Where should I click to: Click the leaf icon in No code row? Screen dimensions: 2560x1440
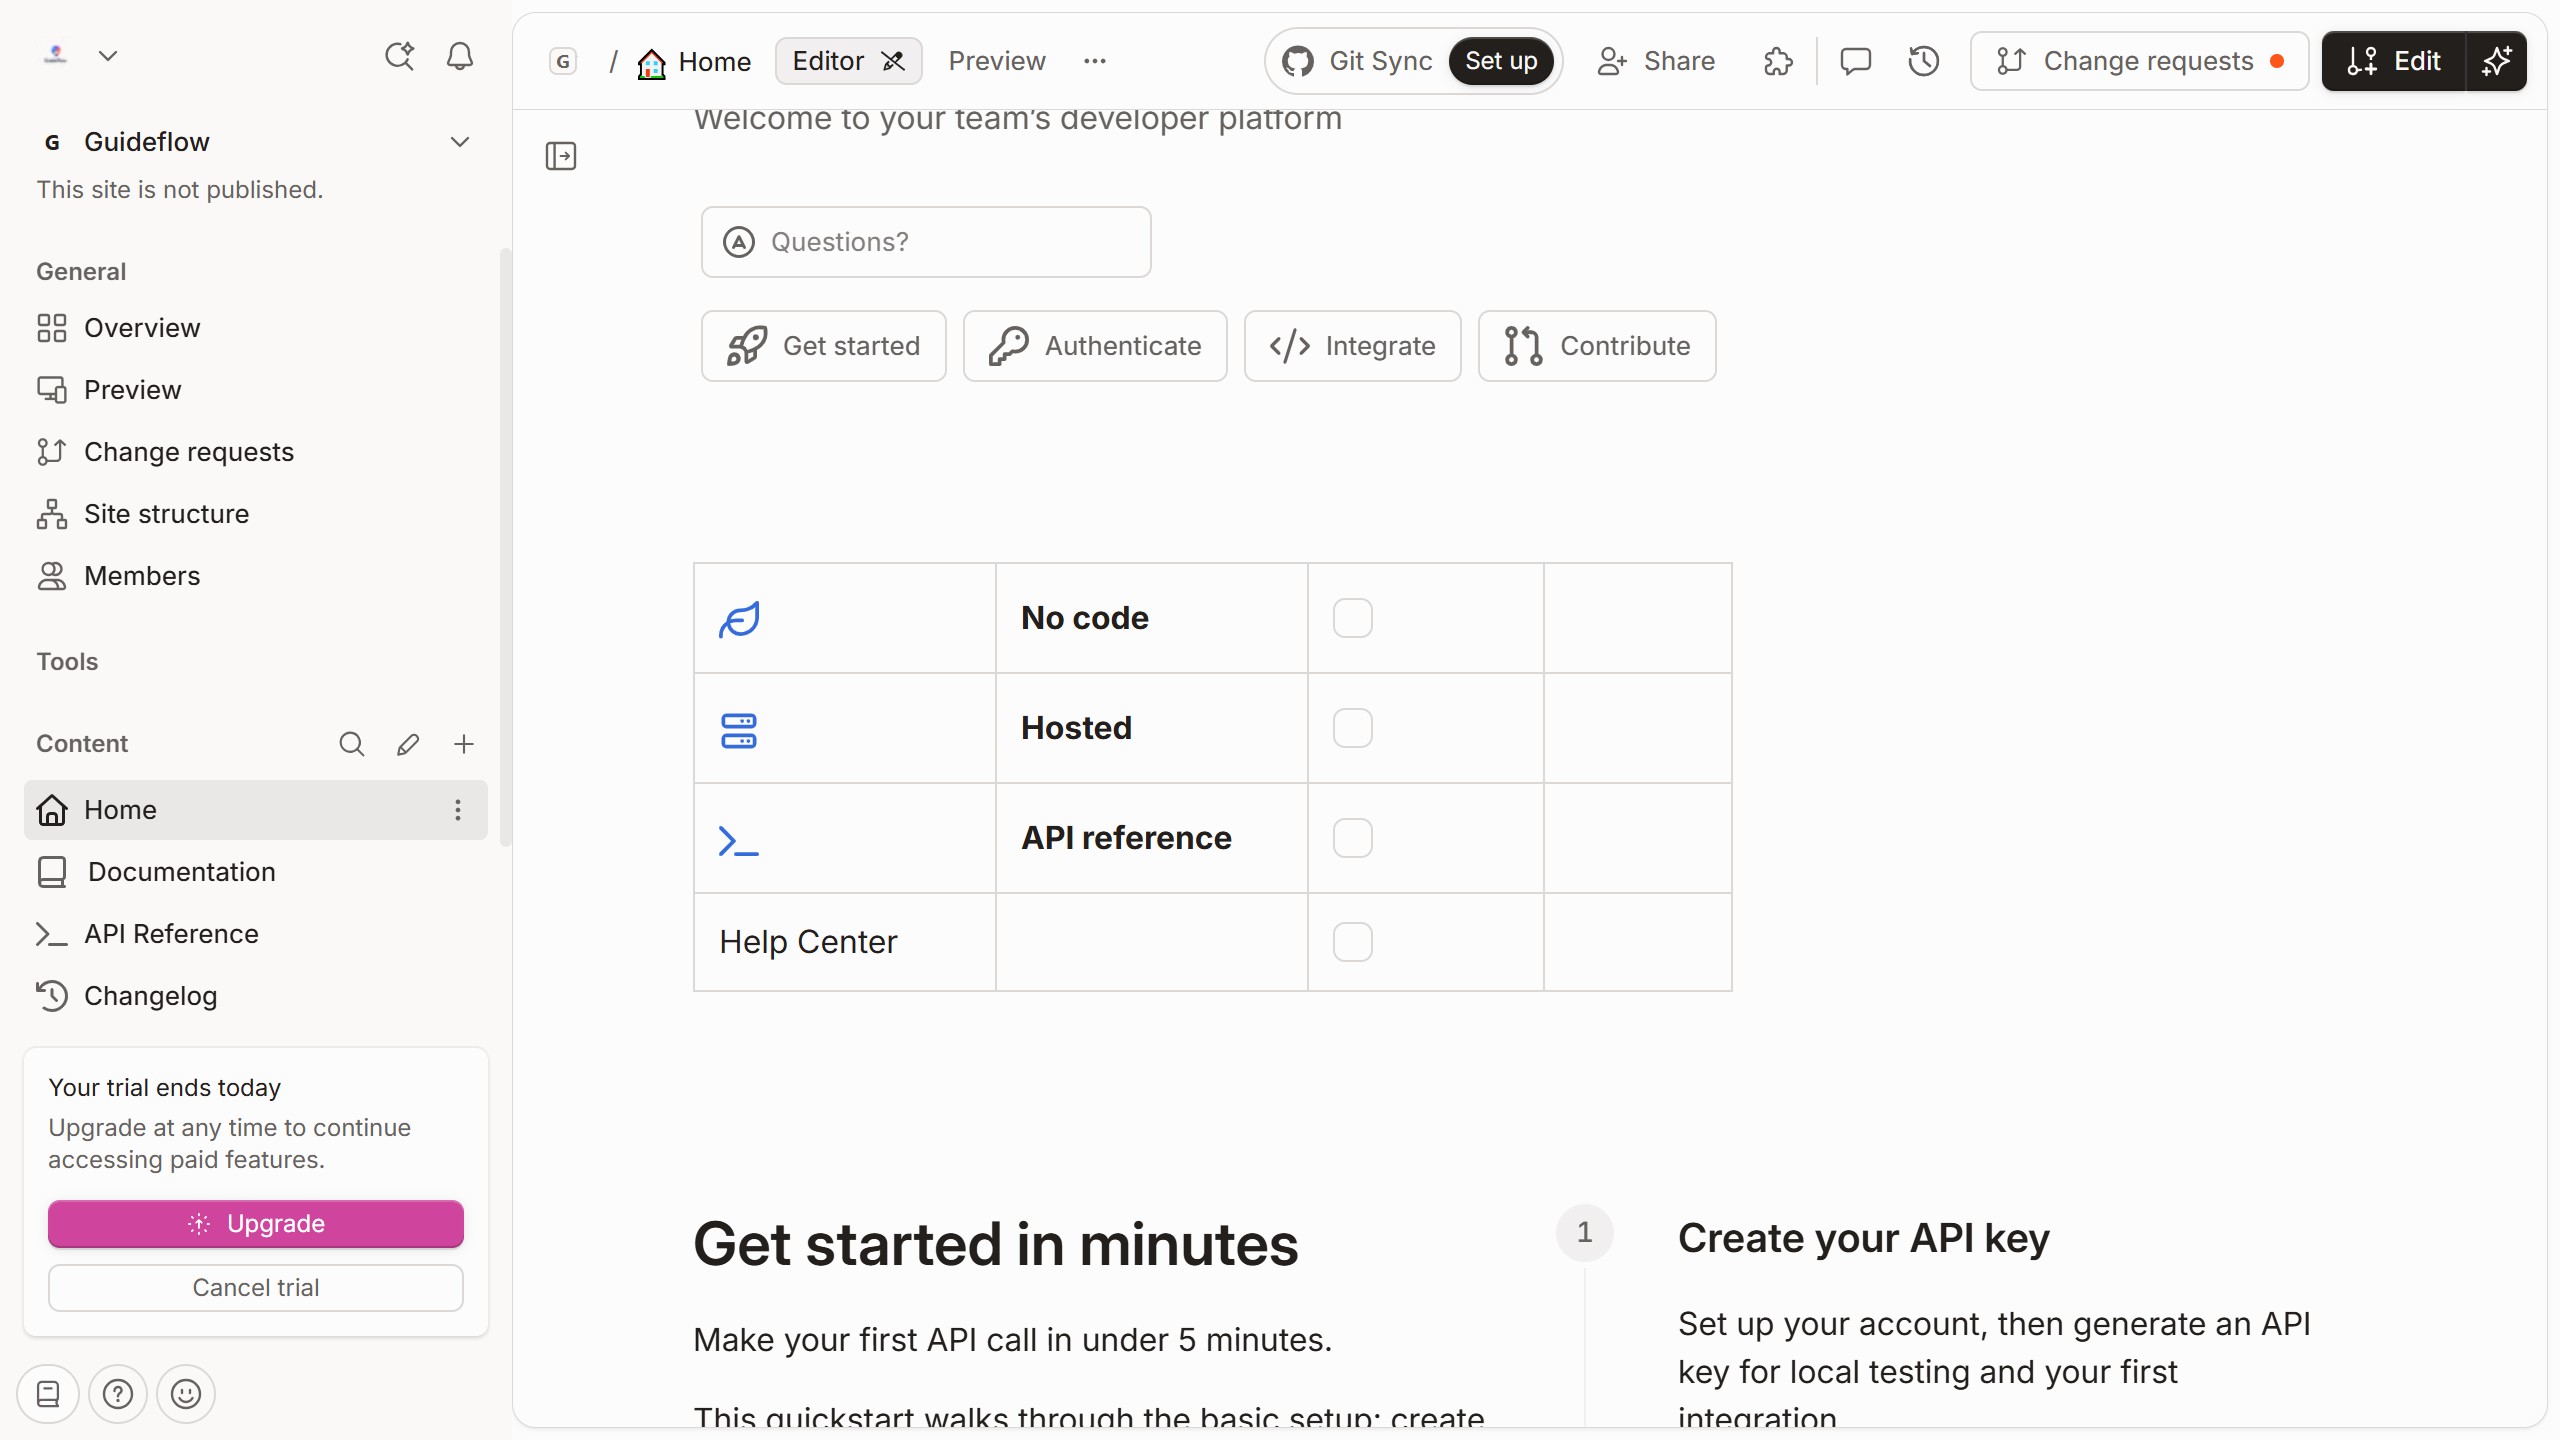[739, 620]
